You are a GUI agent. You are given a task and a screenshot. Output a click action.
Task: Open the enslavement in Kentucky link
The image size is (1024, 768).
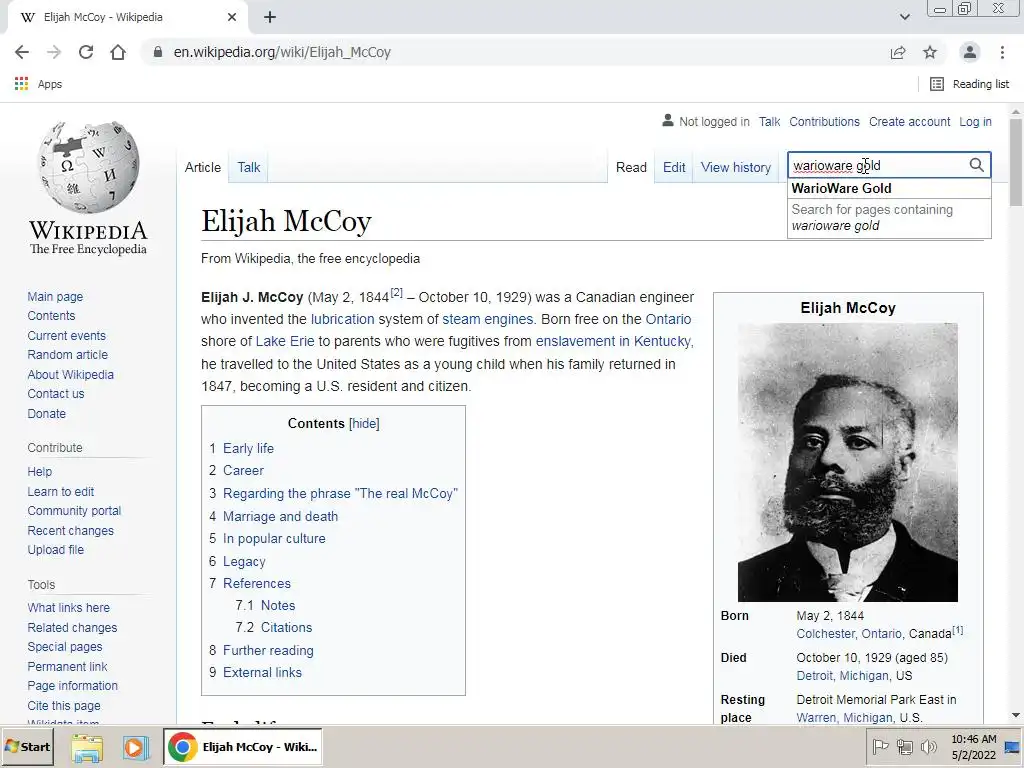613,341
